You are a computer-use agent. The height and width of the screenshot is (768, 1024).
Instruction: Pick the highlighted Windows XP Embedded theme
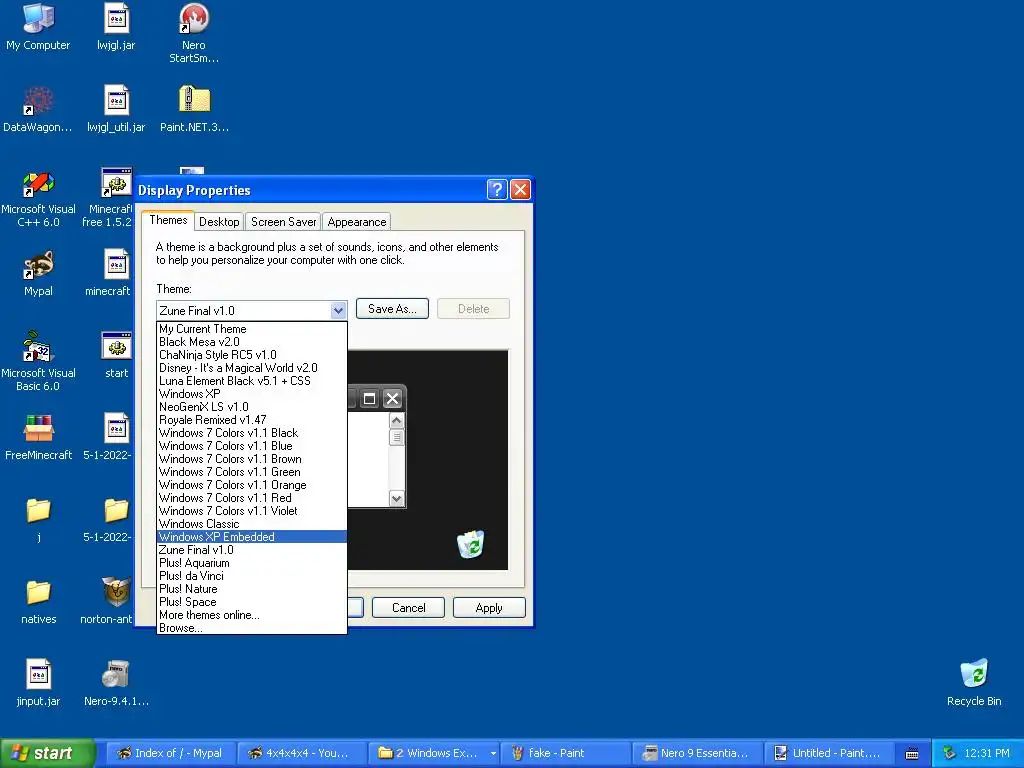click(x=252, y=537)
